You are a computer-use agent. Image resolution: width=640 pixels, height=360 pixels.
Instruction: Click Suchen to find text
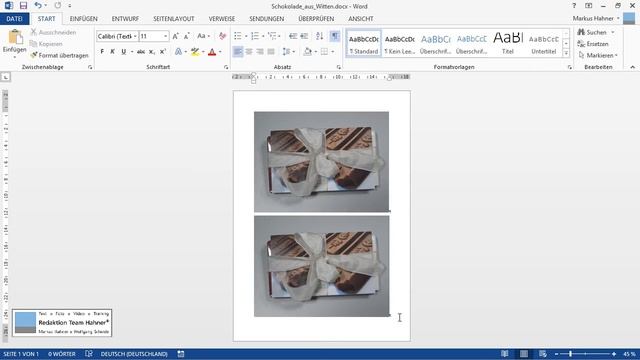[x=593, y=32]
